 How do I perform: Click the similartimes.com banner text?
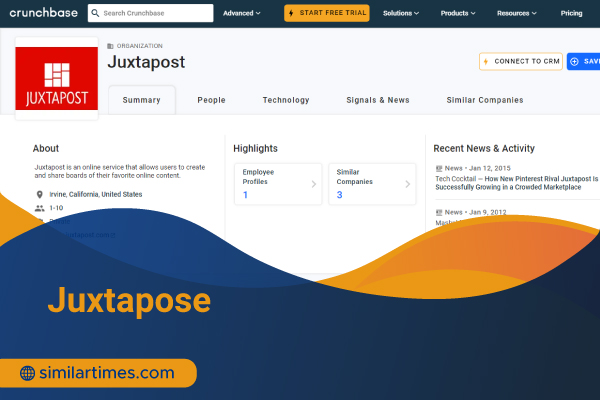(x=107, y=373)
